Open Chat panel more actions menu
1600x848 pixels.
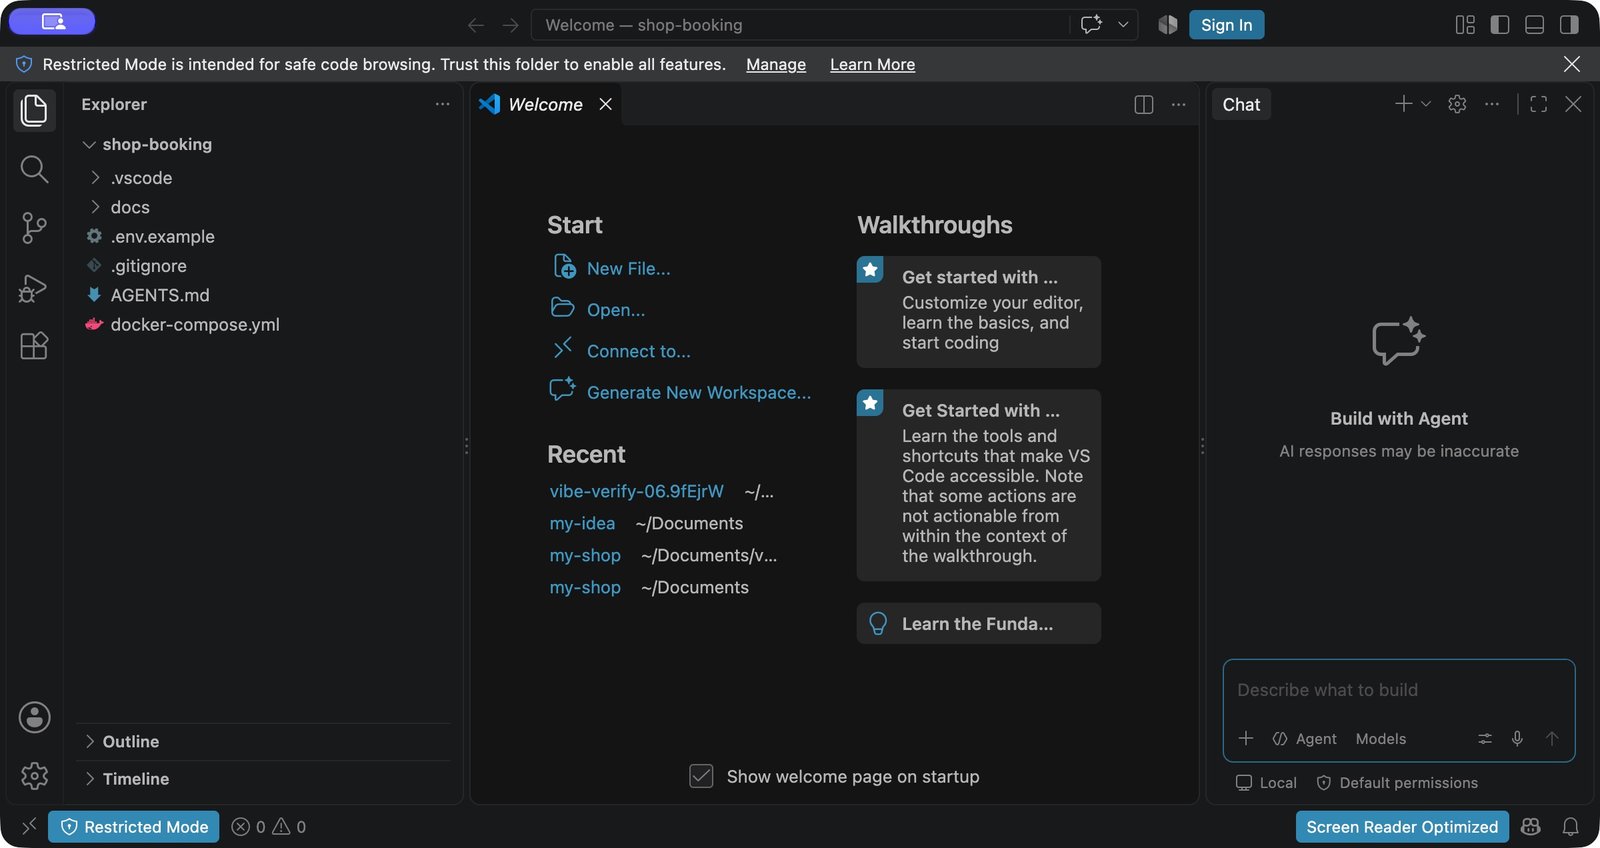(1492, 104)
